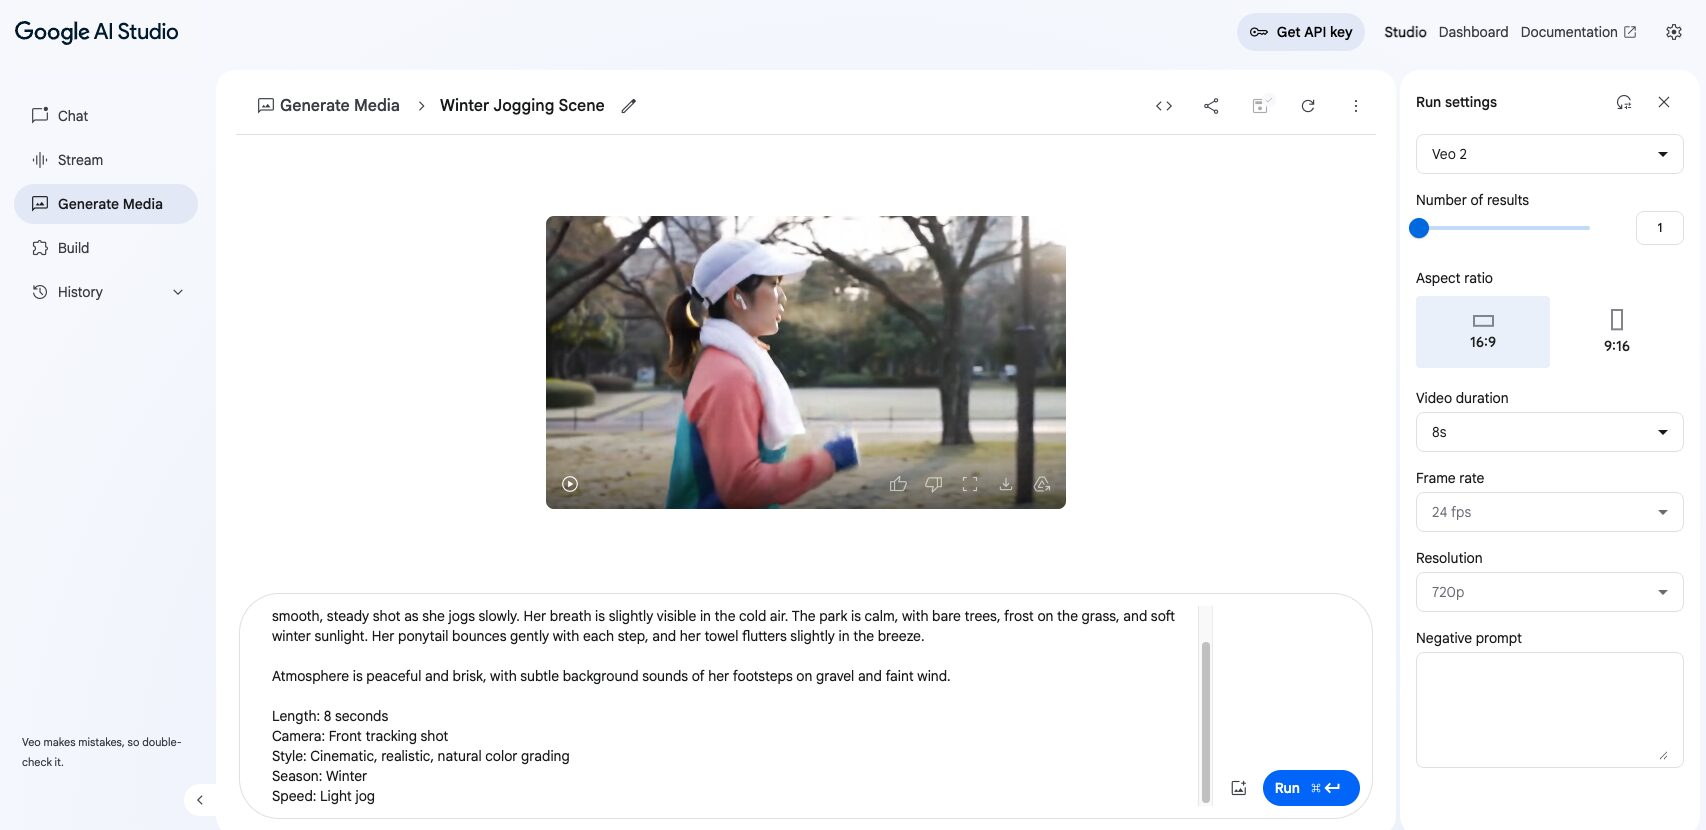Click the reset run settings icon
Viewport: 1706px width, 830px height.
pos(1624,102)
